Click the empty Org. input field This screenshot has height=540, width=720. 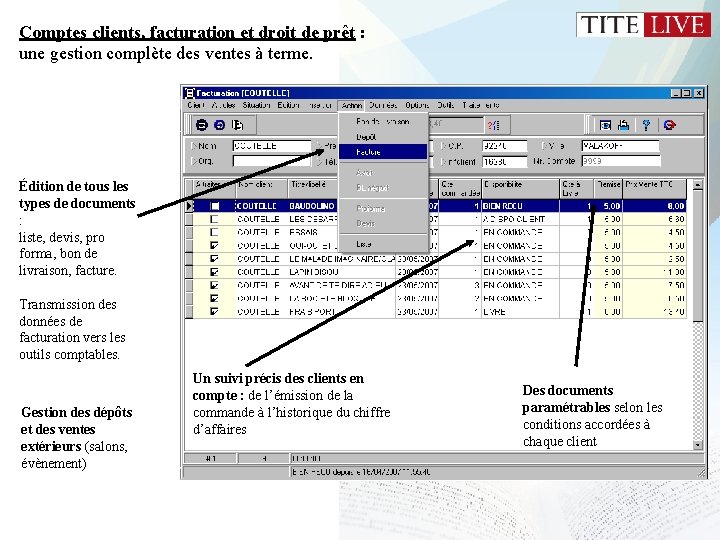(x=272, y=161)
